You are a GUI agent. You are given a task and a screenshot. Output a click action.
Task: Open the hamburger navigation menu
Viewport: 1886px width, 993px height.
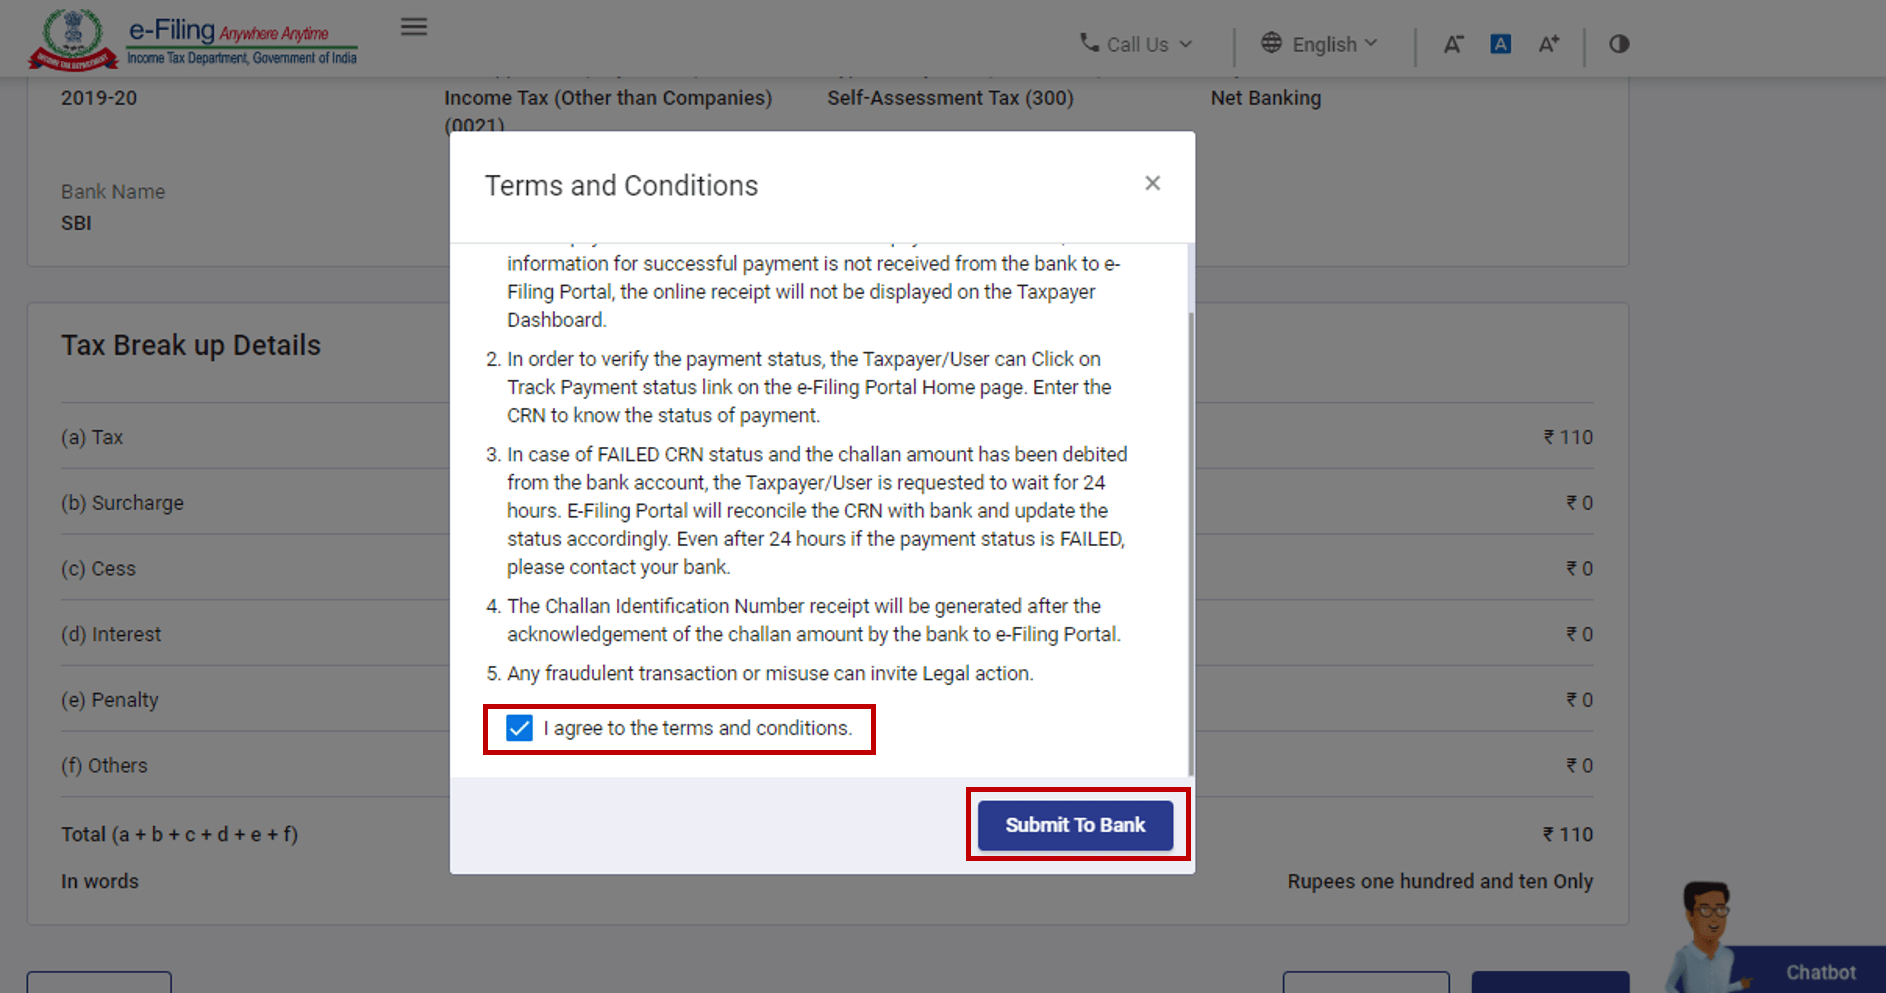(413, 27)
